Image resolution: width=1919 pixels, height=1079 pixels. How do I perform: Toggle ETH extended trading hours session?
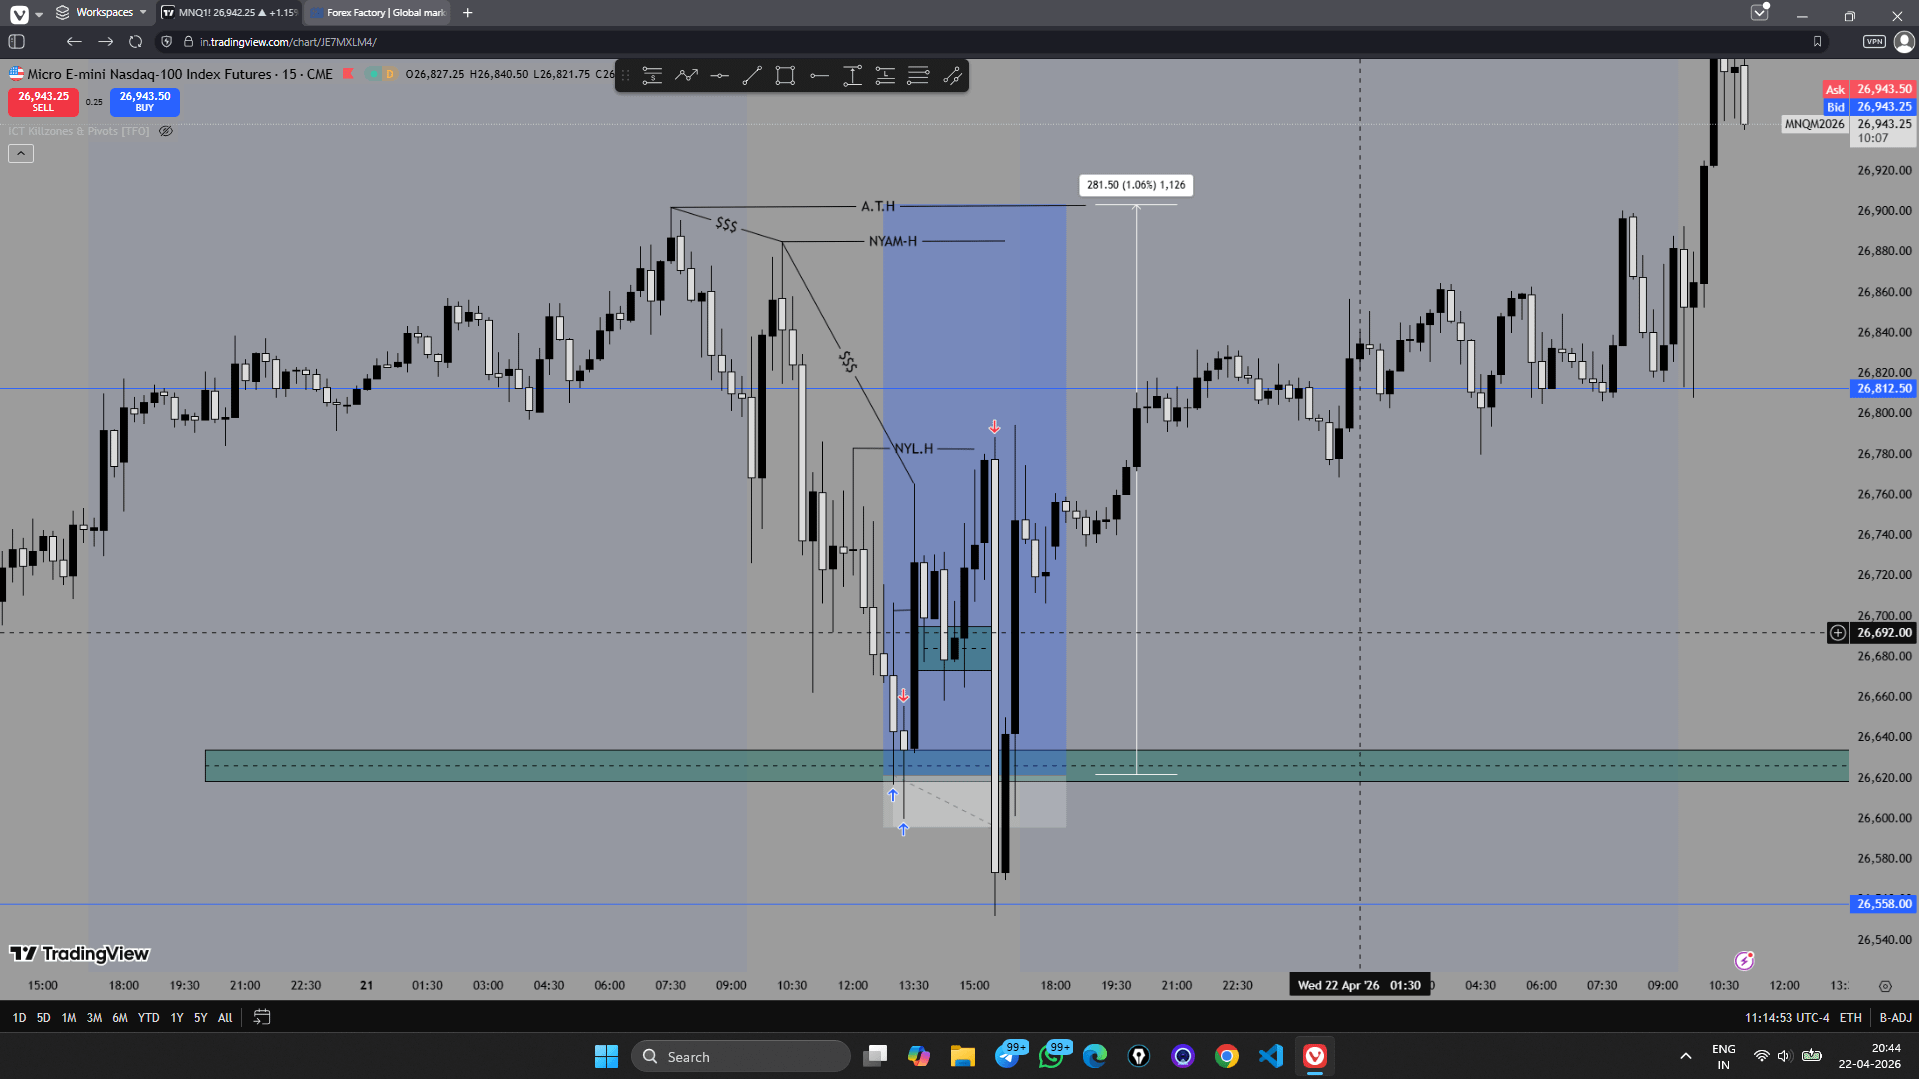(1850, 1017)
